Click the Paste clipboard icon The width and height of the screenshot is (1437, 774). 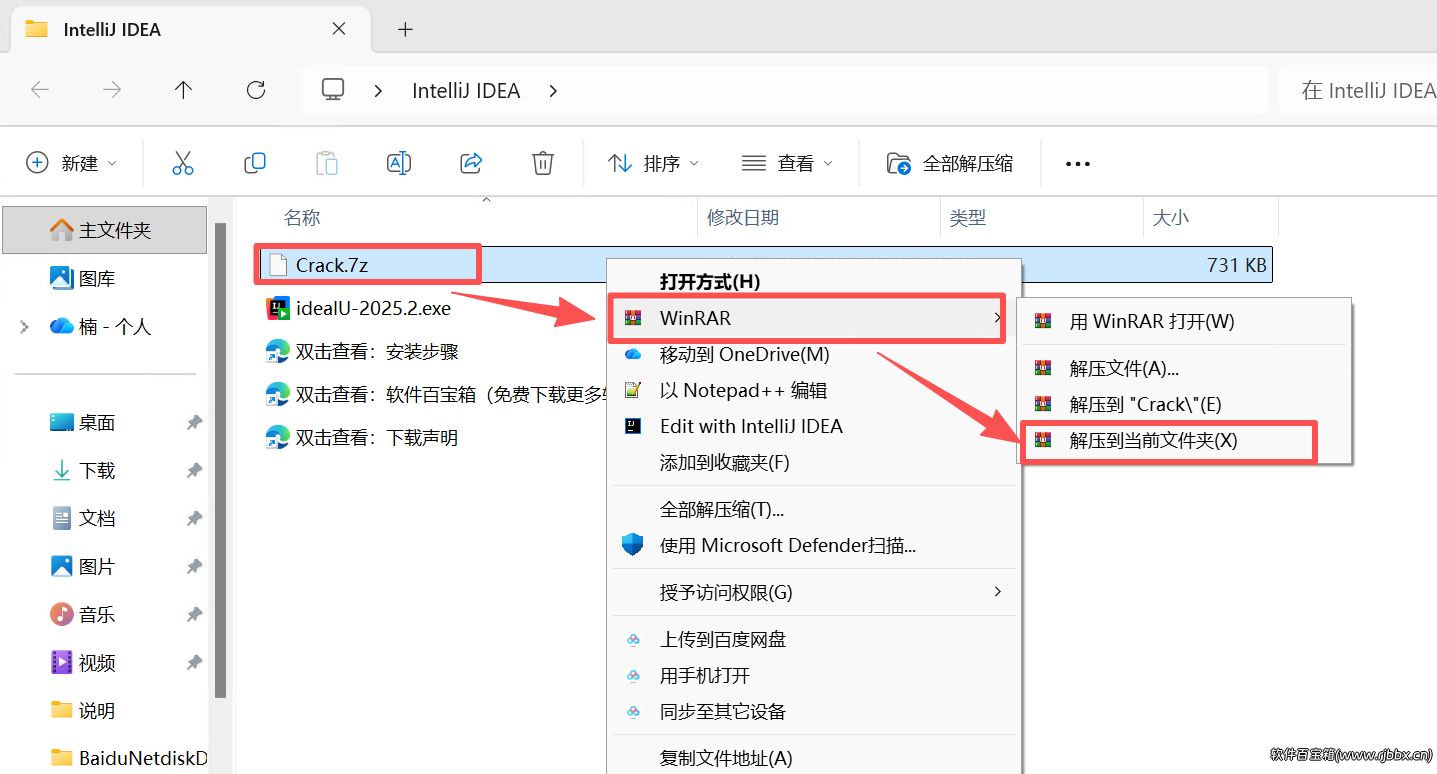(327, 163)
